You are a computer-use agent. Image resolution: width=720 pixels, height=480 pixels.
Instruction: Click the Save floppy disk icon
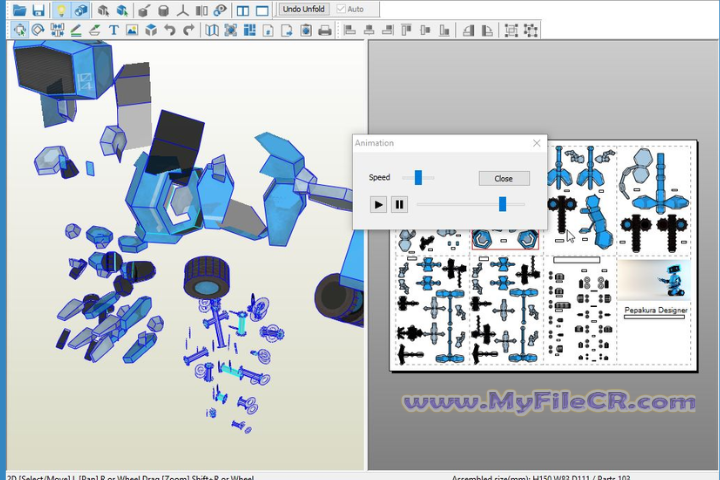point(38,10)
